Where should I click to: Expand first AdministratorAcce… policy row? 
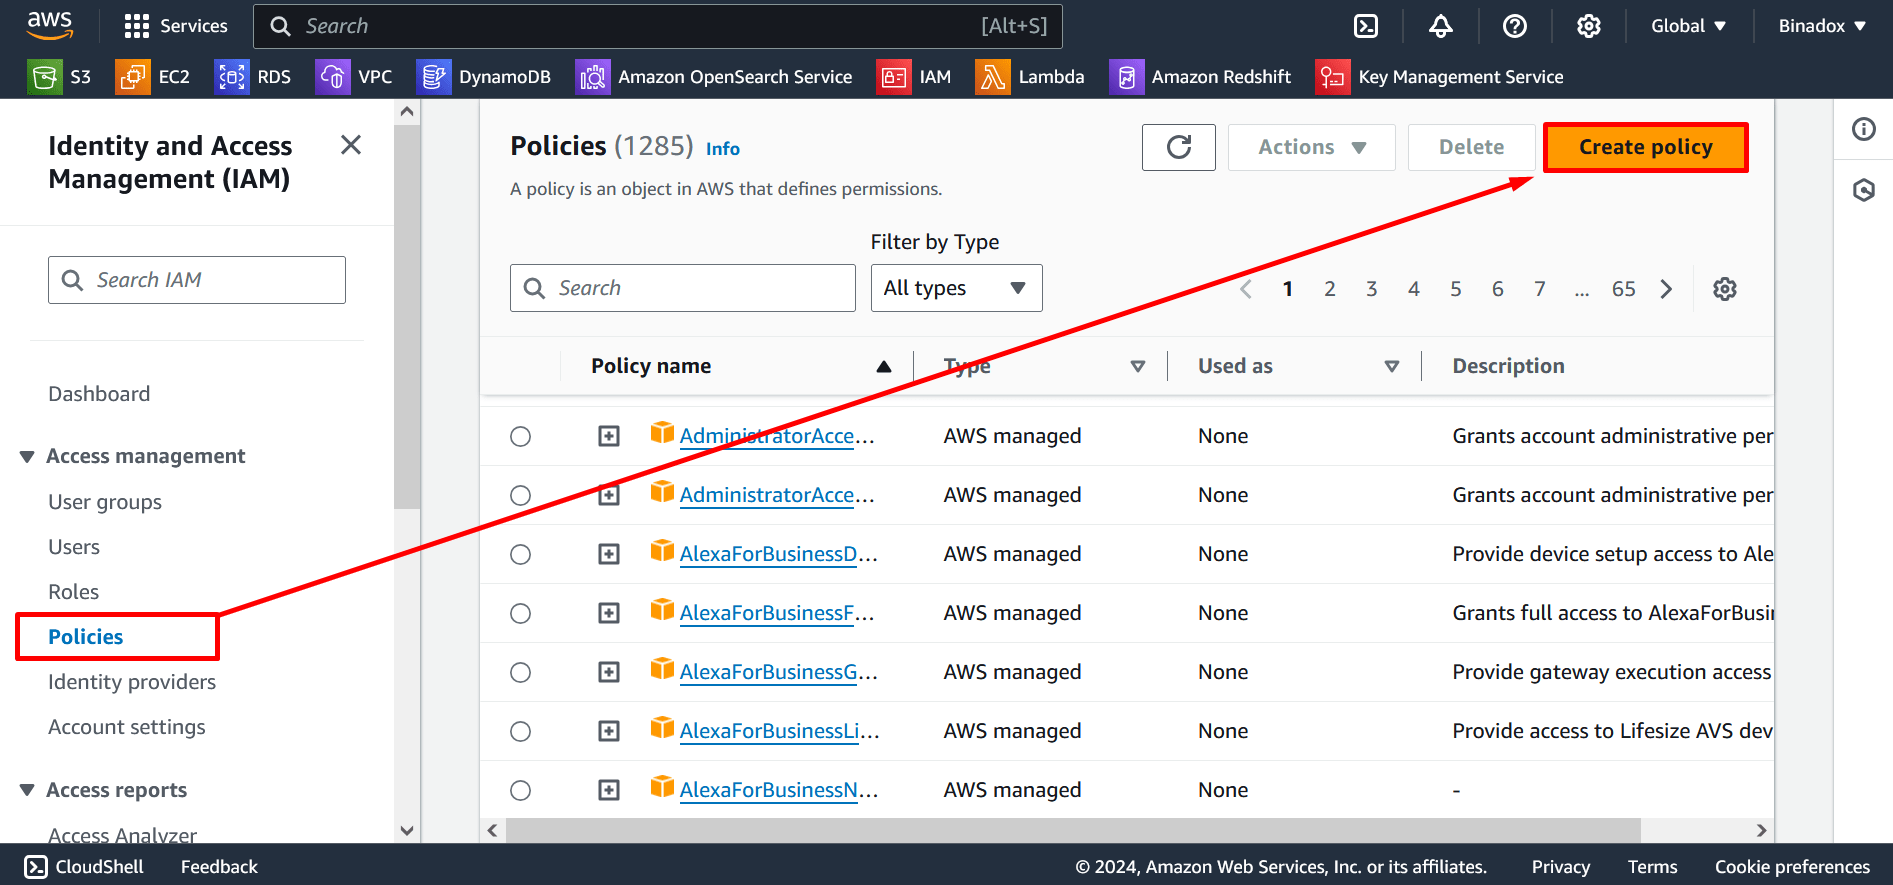(x=609, y=436)
